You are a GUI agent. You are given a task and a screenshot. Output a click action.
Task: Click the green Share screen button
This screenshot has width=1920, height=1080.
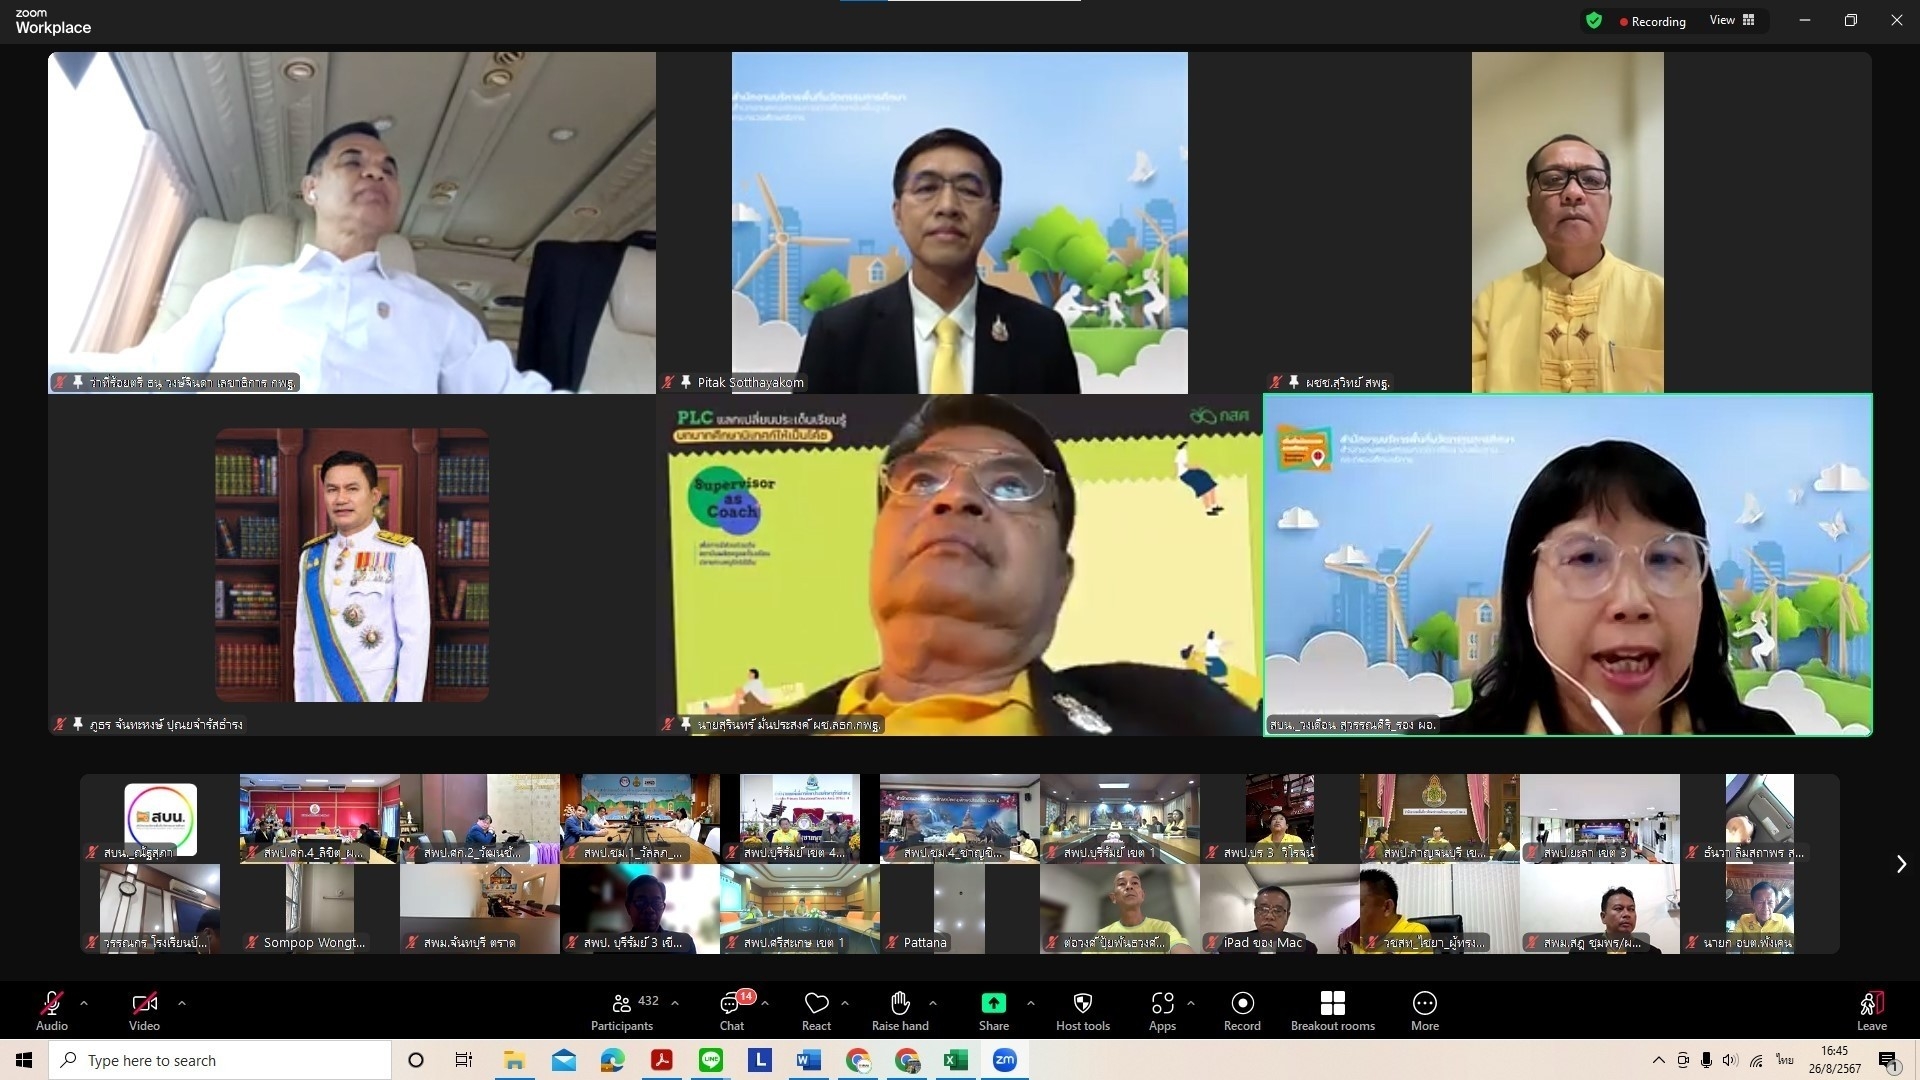click(993, 1004)
